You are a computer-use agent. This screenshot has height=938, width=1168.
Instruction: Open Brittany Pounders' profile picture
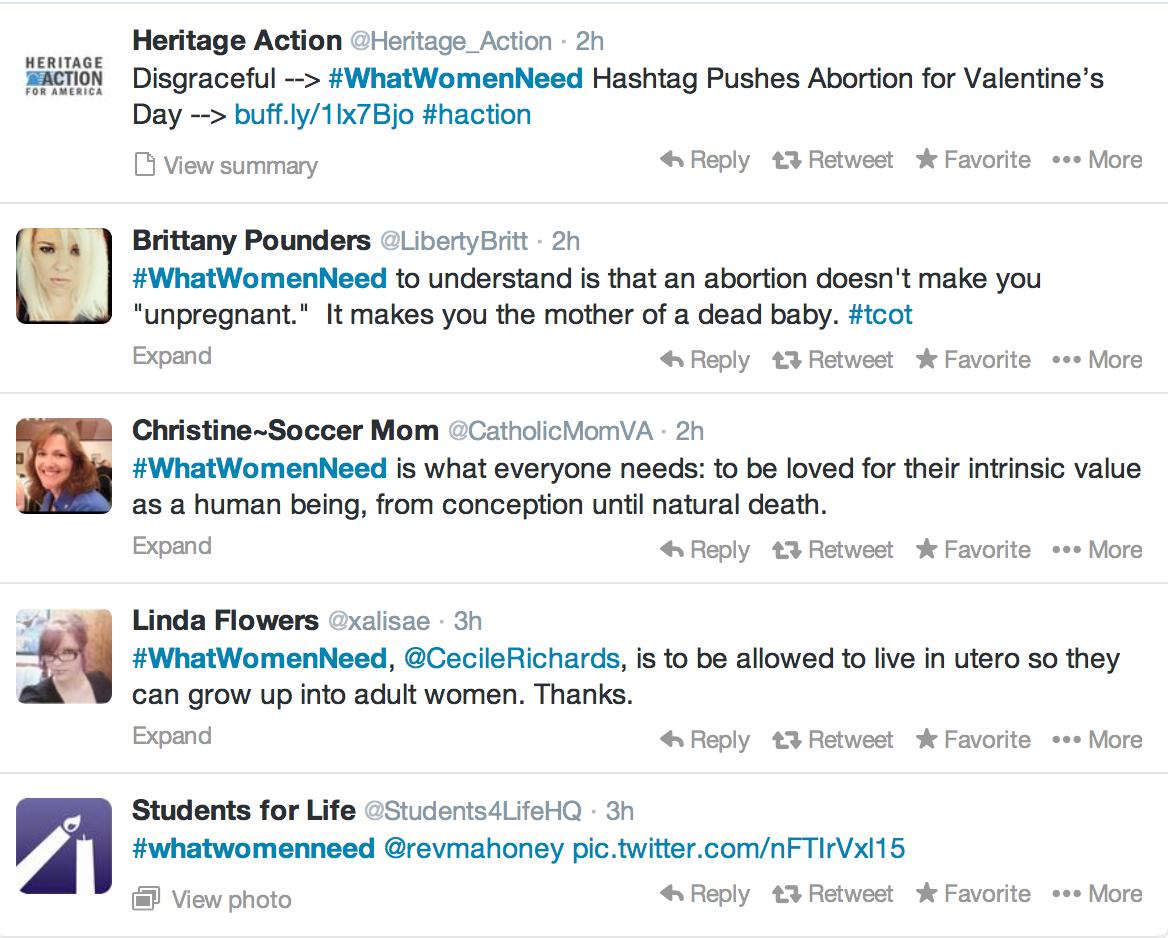tap(64, 276)
